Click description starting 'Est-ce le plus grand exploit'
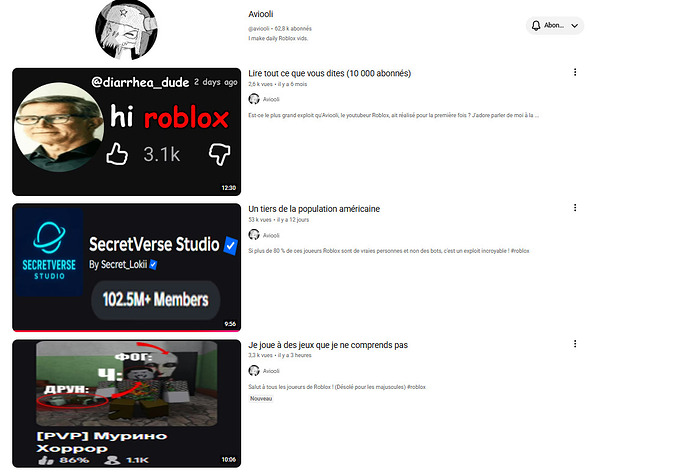 pyautogui.click(x=393, y=115)
